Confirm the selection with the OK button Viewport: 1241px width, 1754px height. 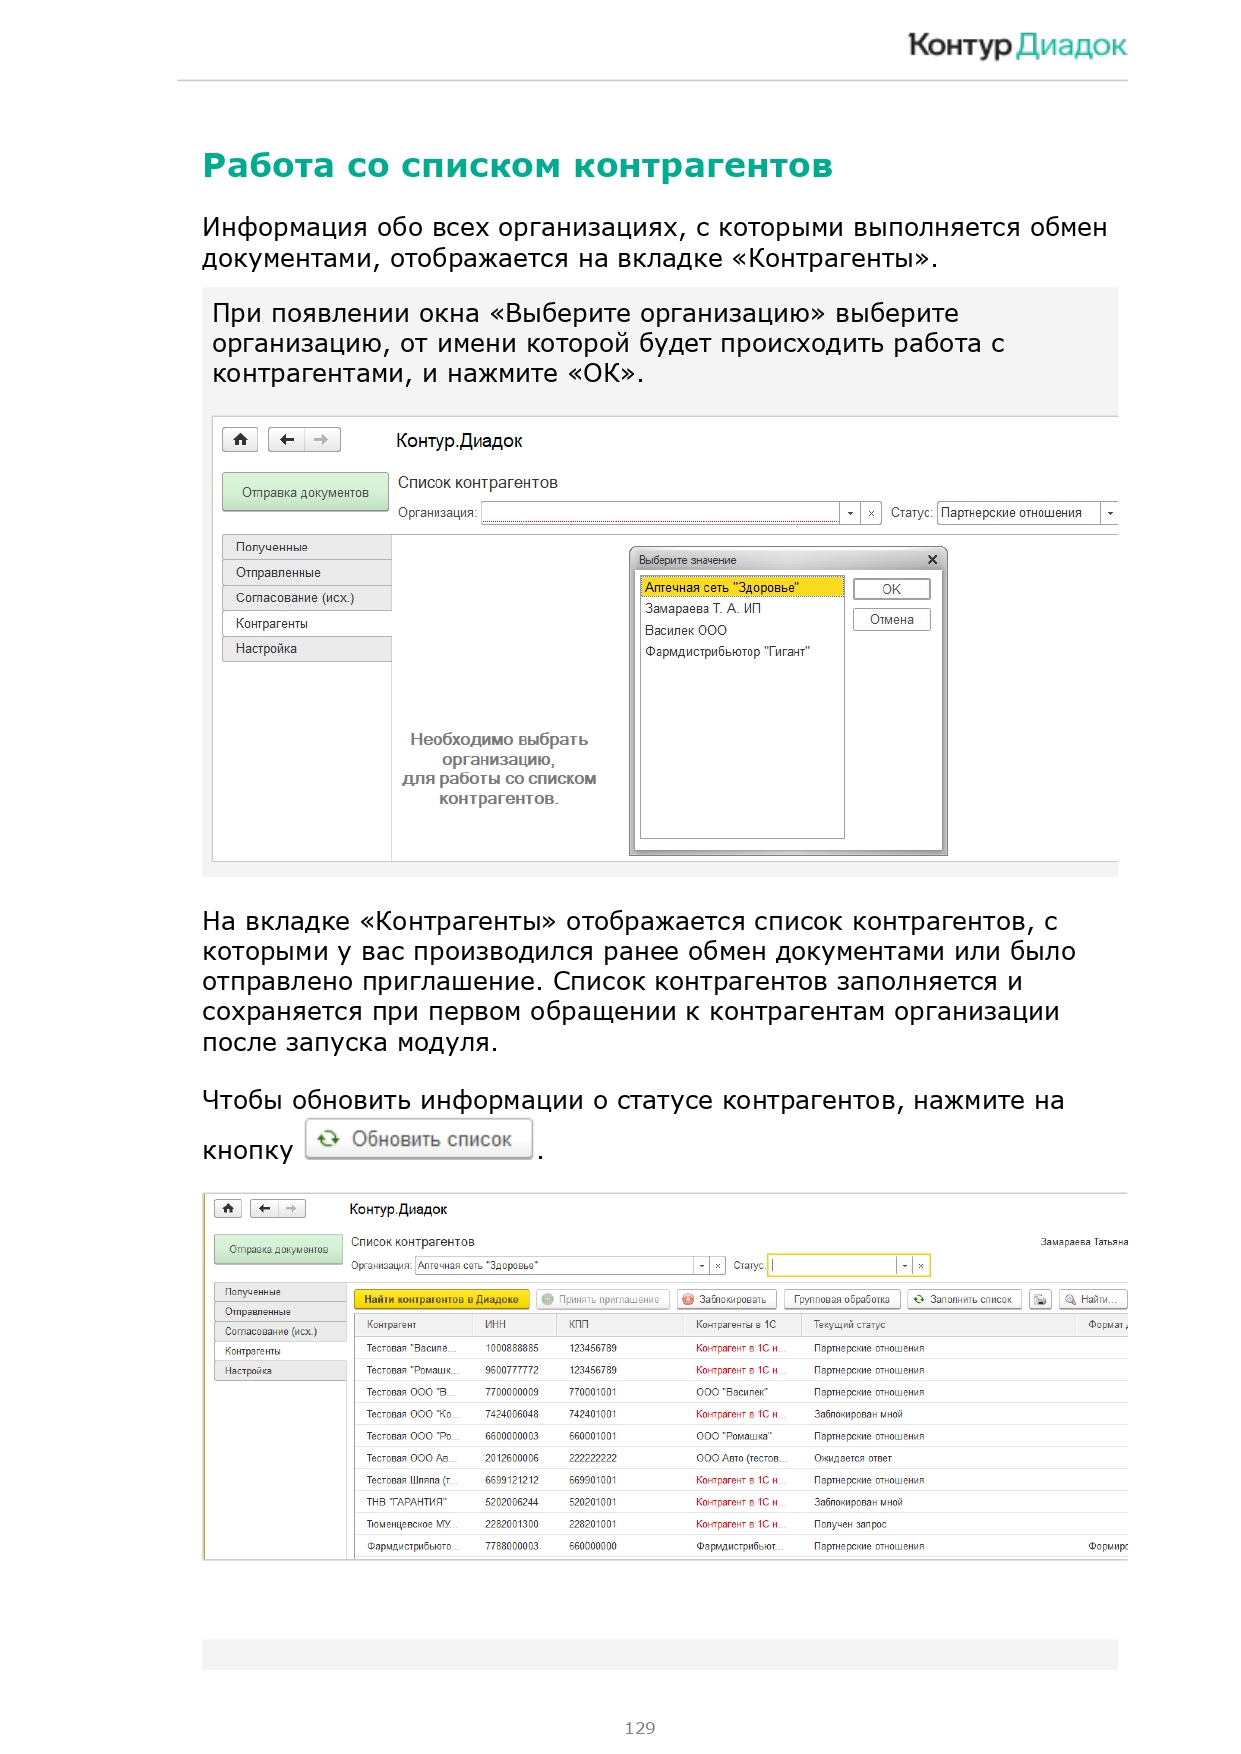[891, 589]
